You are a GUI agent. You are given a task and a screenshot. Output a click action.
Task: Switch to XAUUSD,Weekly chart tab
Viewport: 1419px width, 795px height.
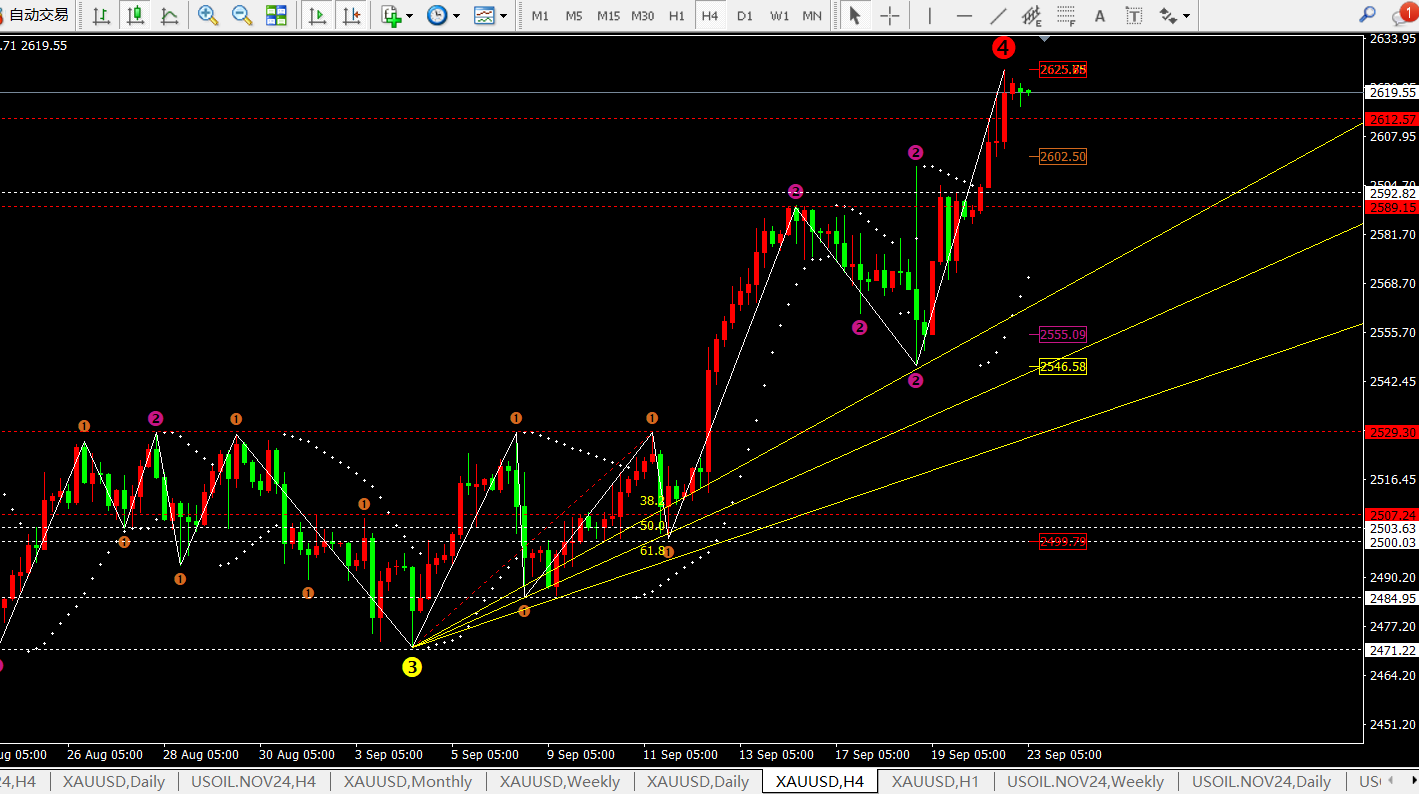559,782
